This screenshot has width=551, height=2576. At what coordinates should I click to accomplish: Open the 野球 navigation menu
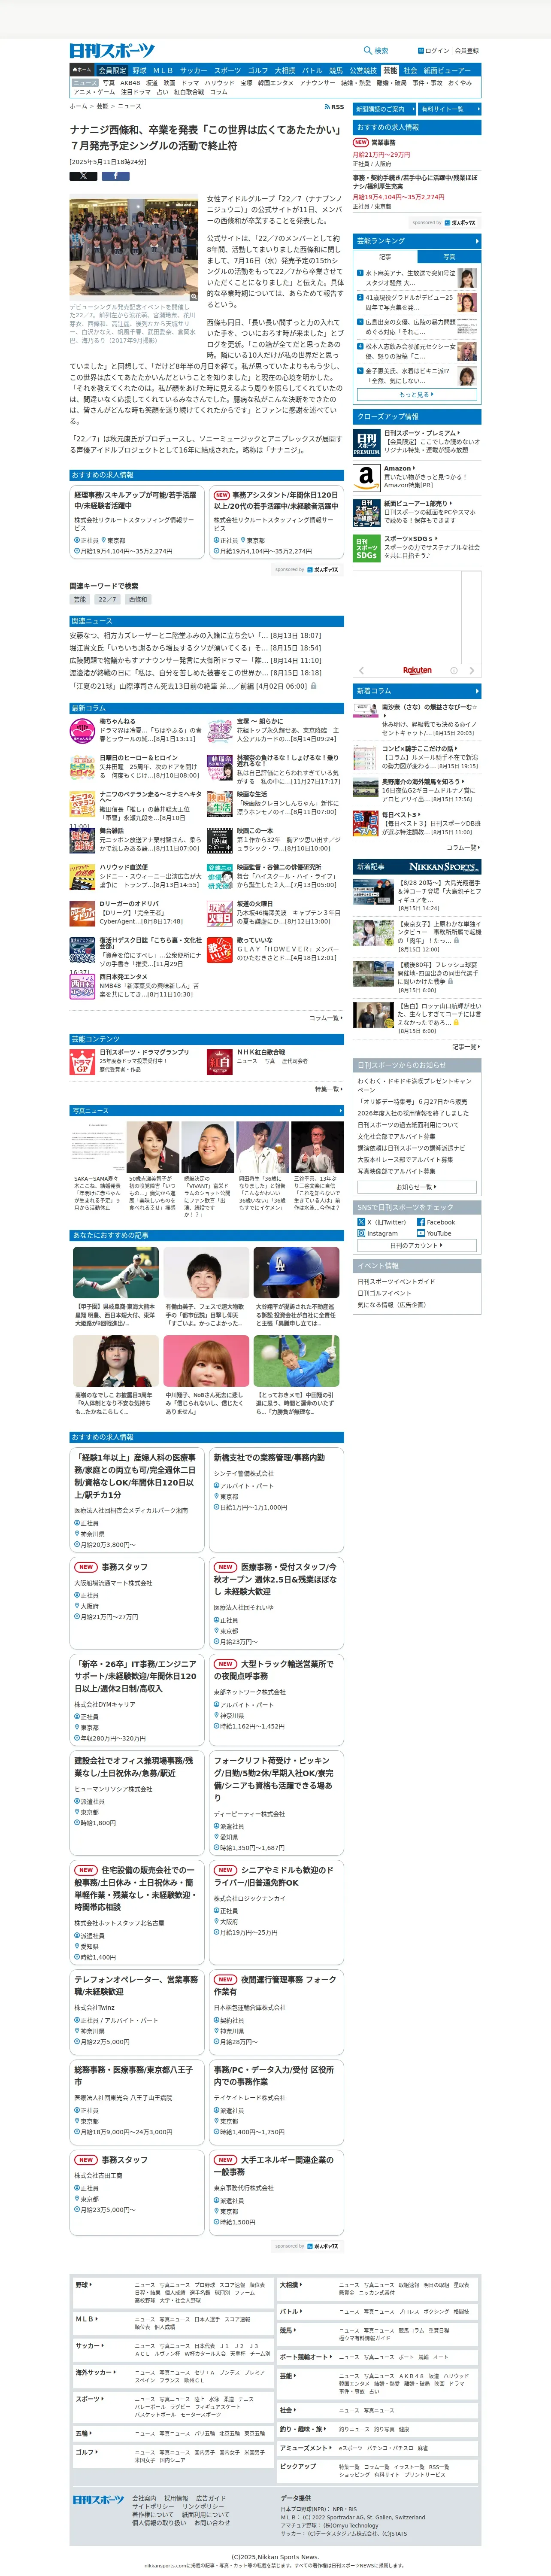[x=139, y=71]
